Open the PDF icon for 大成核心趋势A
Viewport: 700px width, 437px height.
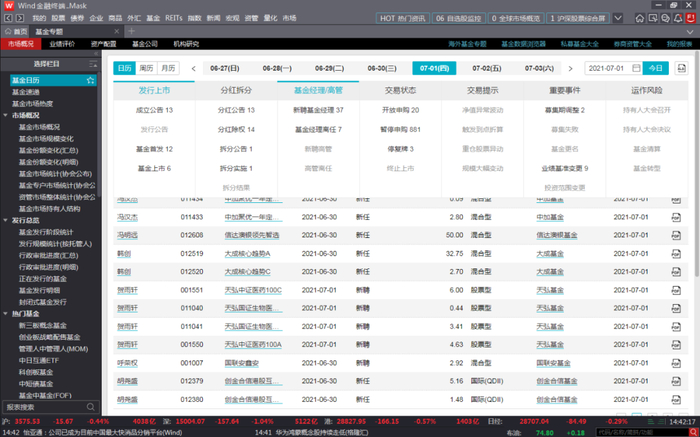pos(675,254)
